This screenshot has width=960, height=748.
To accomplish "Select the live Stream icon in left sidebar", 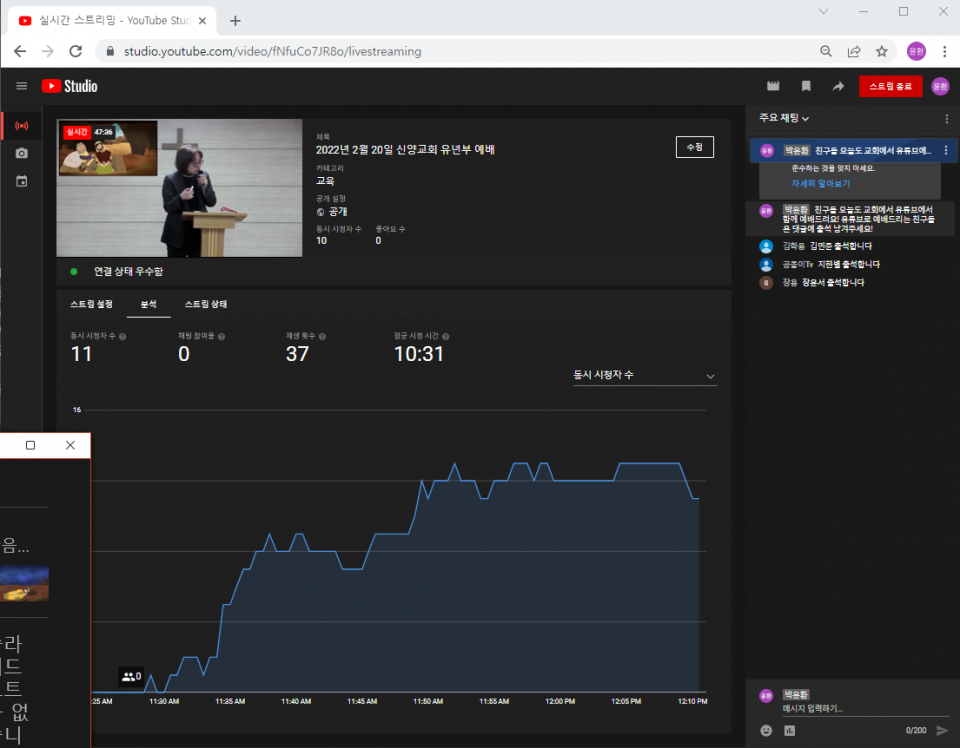I will [x=21, y=126].
